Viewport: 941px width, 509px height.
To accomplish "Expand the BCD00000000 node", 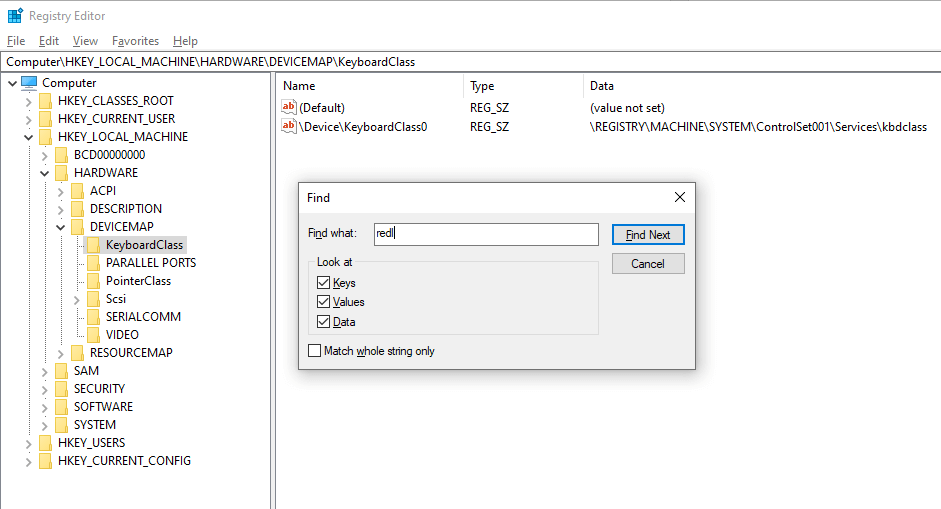I will coord(44,156).
